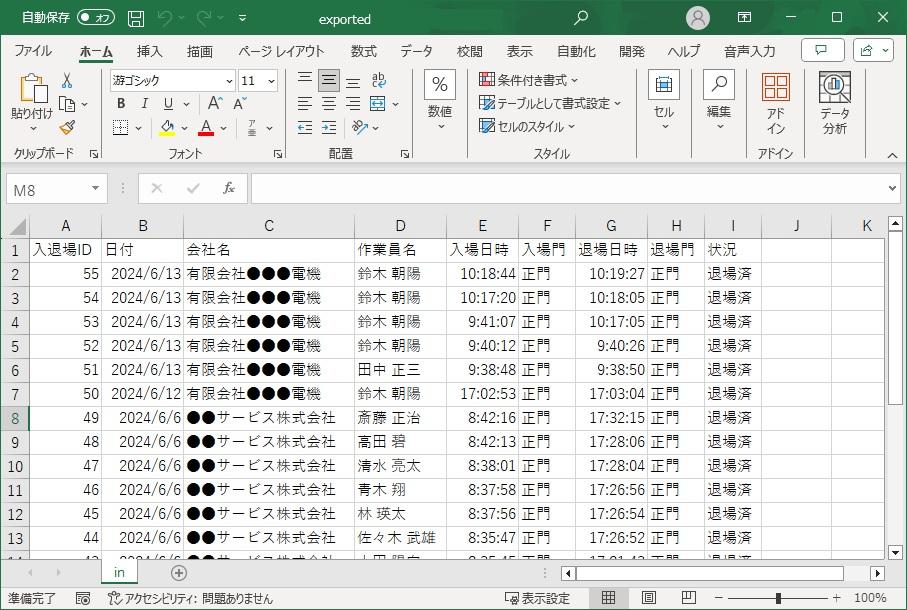Click the Borders icon
907x610 pixels.
click(120, 128)
